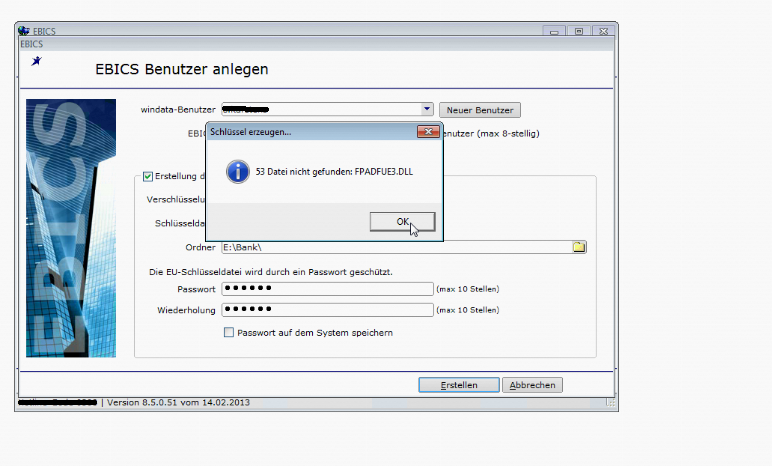Minimize the EBICS window
Screen dimensions: 772x466
click(554, 31)
